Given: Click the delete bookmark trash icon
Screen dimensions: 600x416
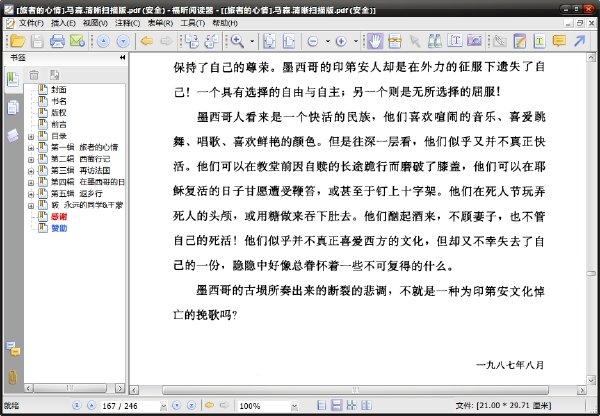Looking at the screenshot, I should 34,75.
